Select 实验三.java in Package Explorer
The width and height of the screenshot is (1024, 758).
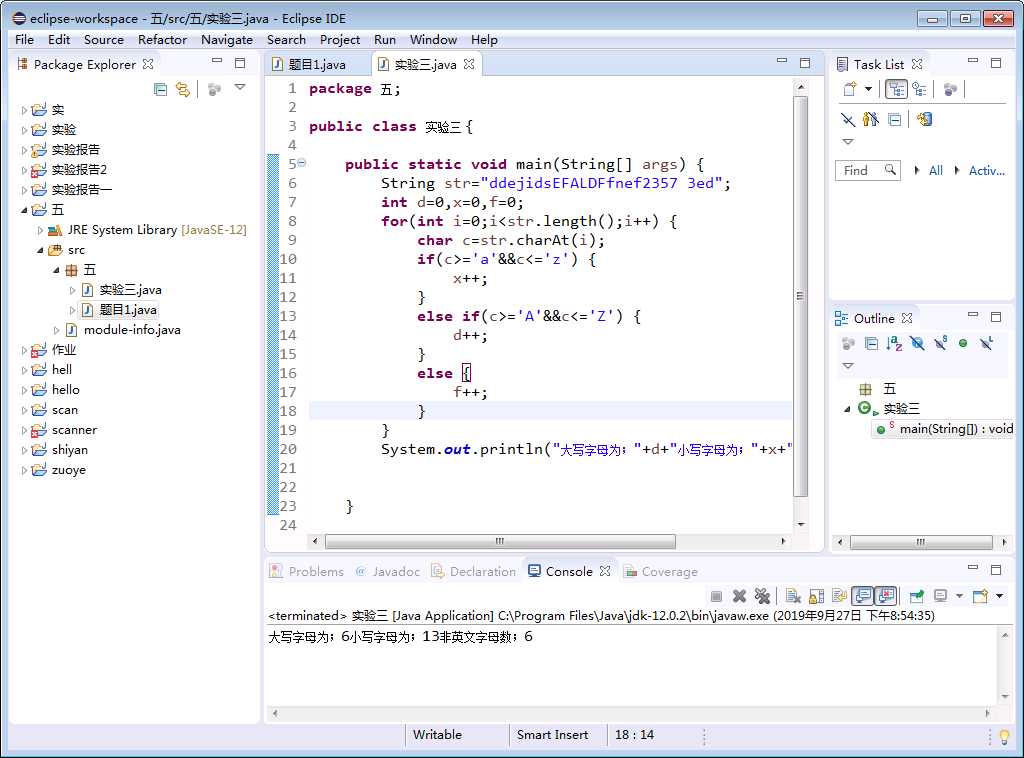(123, 290)
